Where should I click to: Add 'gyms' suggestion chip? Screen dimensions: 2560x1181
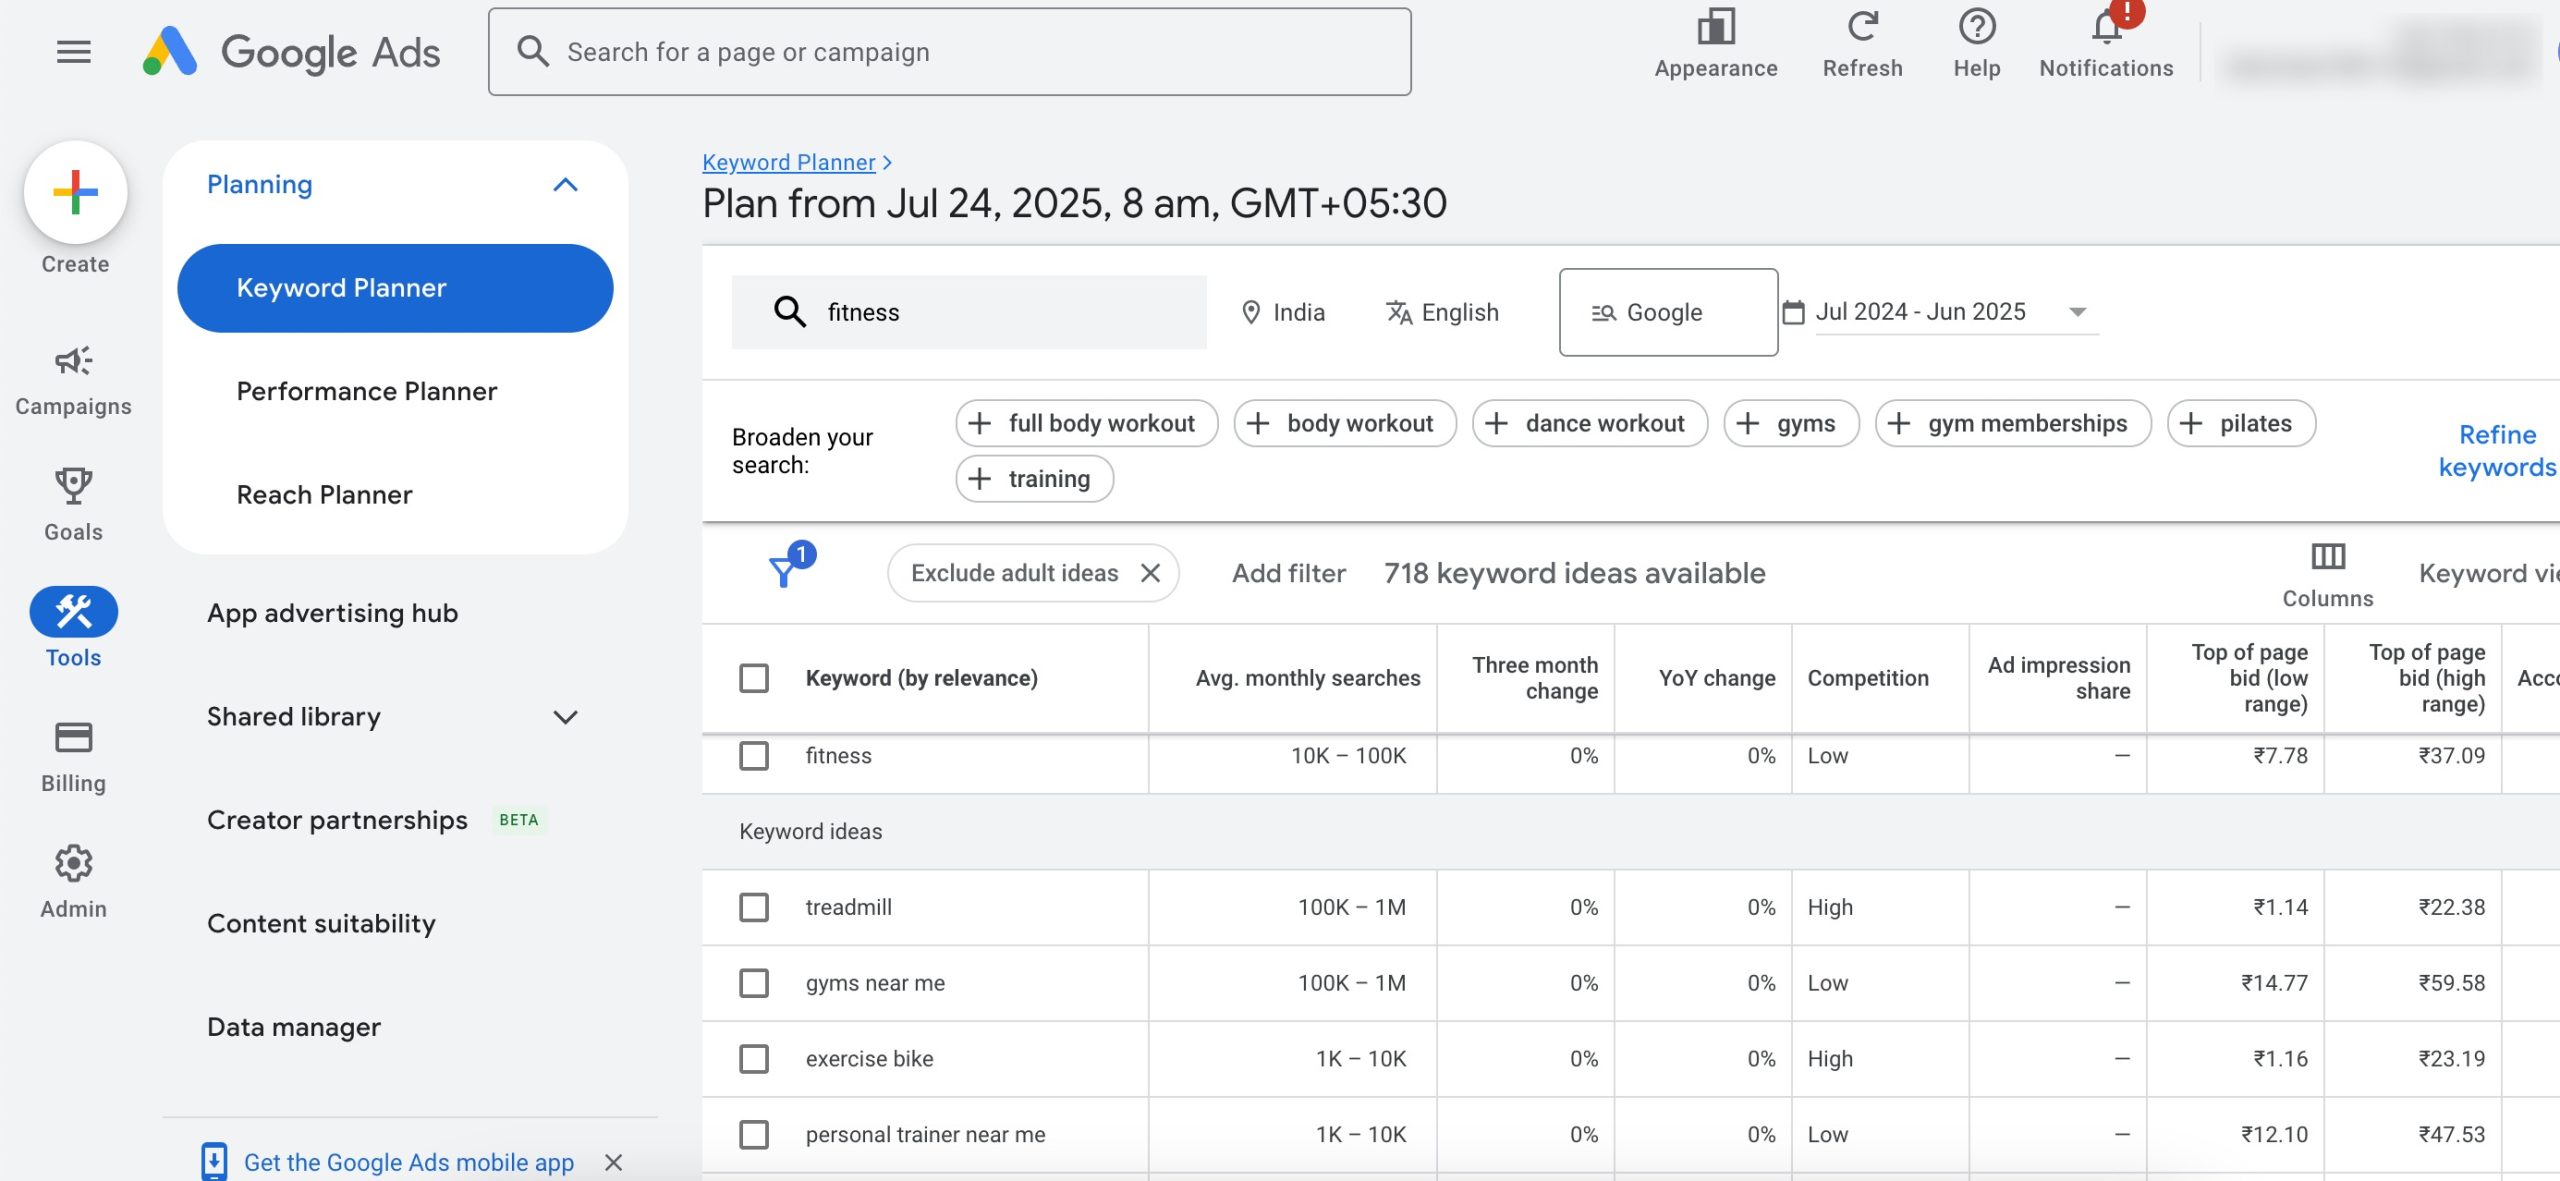point(1791,423)
